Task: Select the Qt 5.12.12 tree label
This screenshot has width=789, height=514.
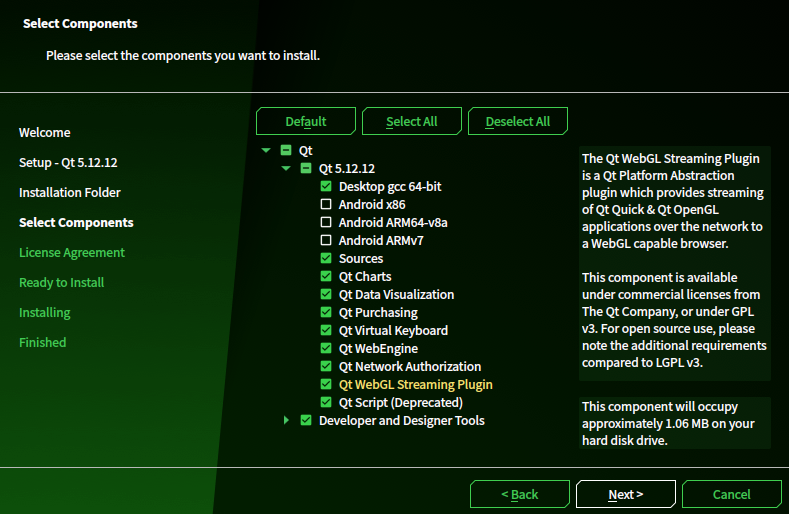Action: click(347, 169)
